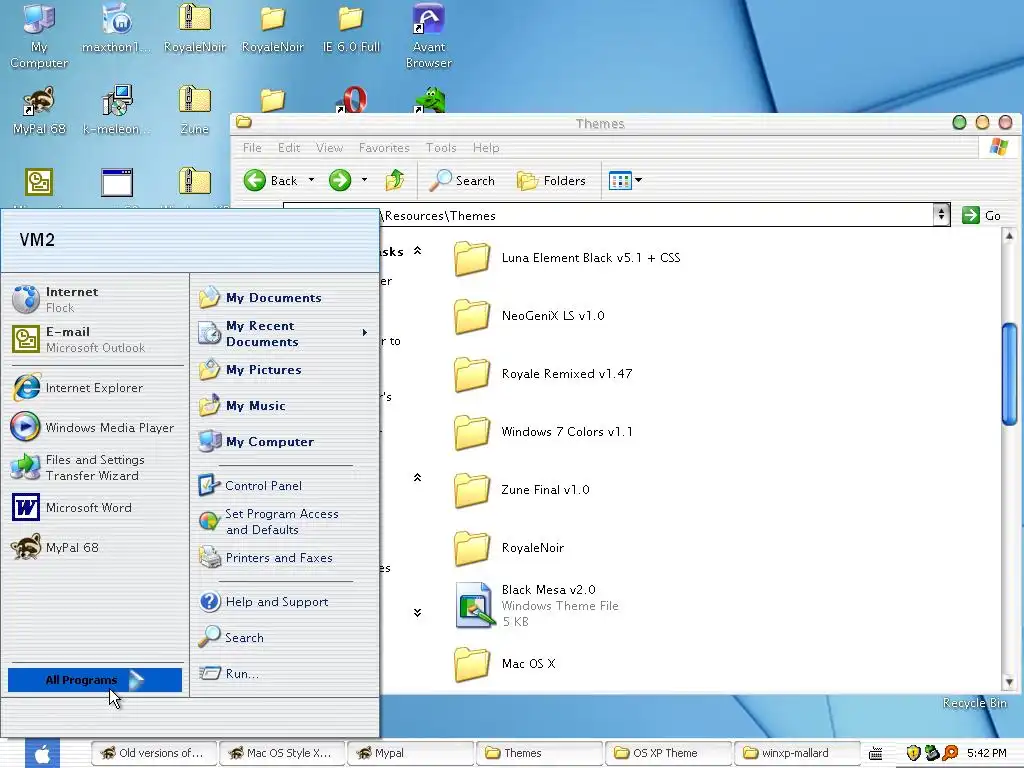Screen dimensions: 1024x768
Task: Toggle the Folders pane button
Action: click(551, 180)
